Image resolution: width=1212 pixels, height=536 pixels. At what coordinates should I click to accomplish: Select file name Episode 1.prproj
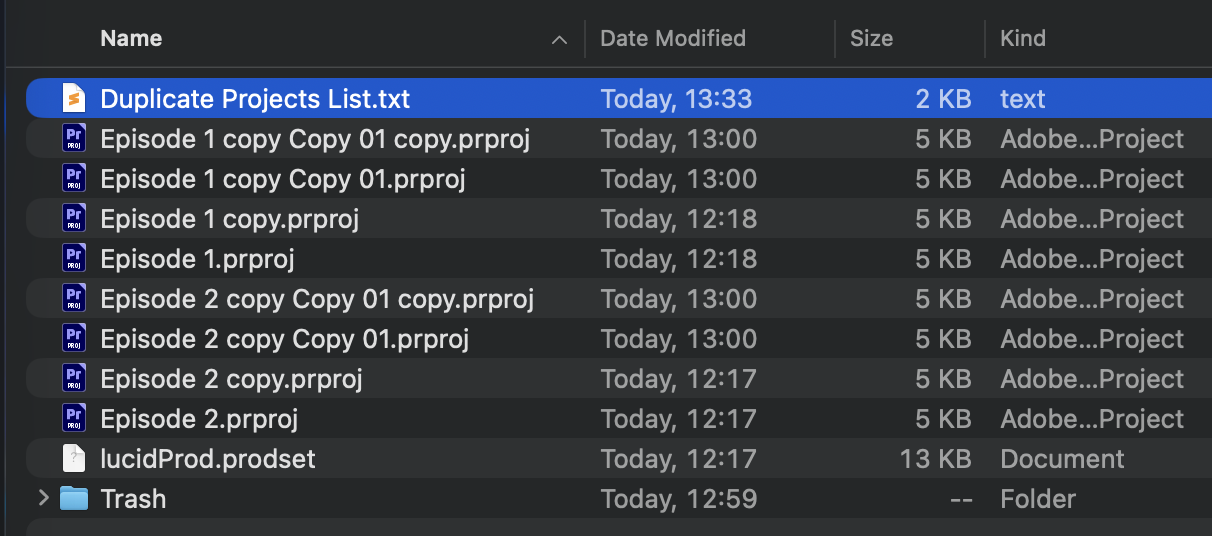[198, 259]
